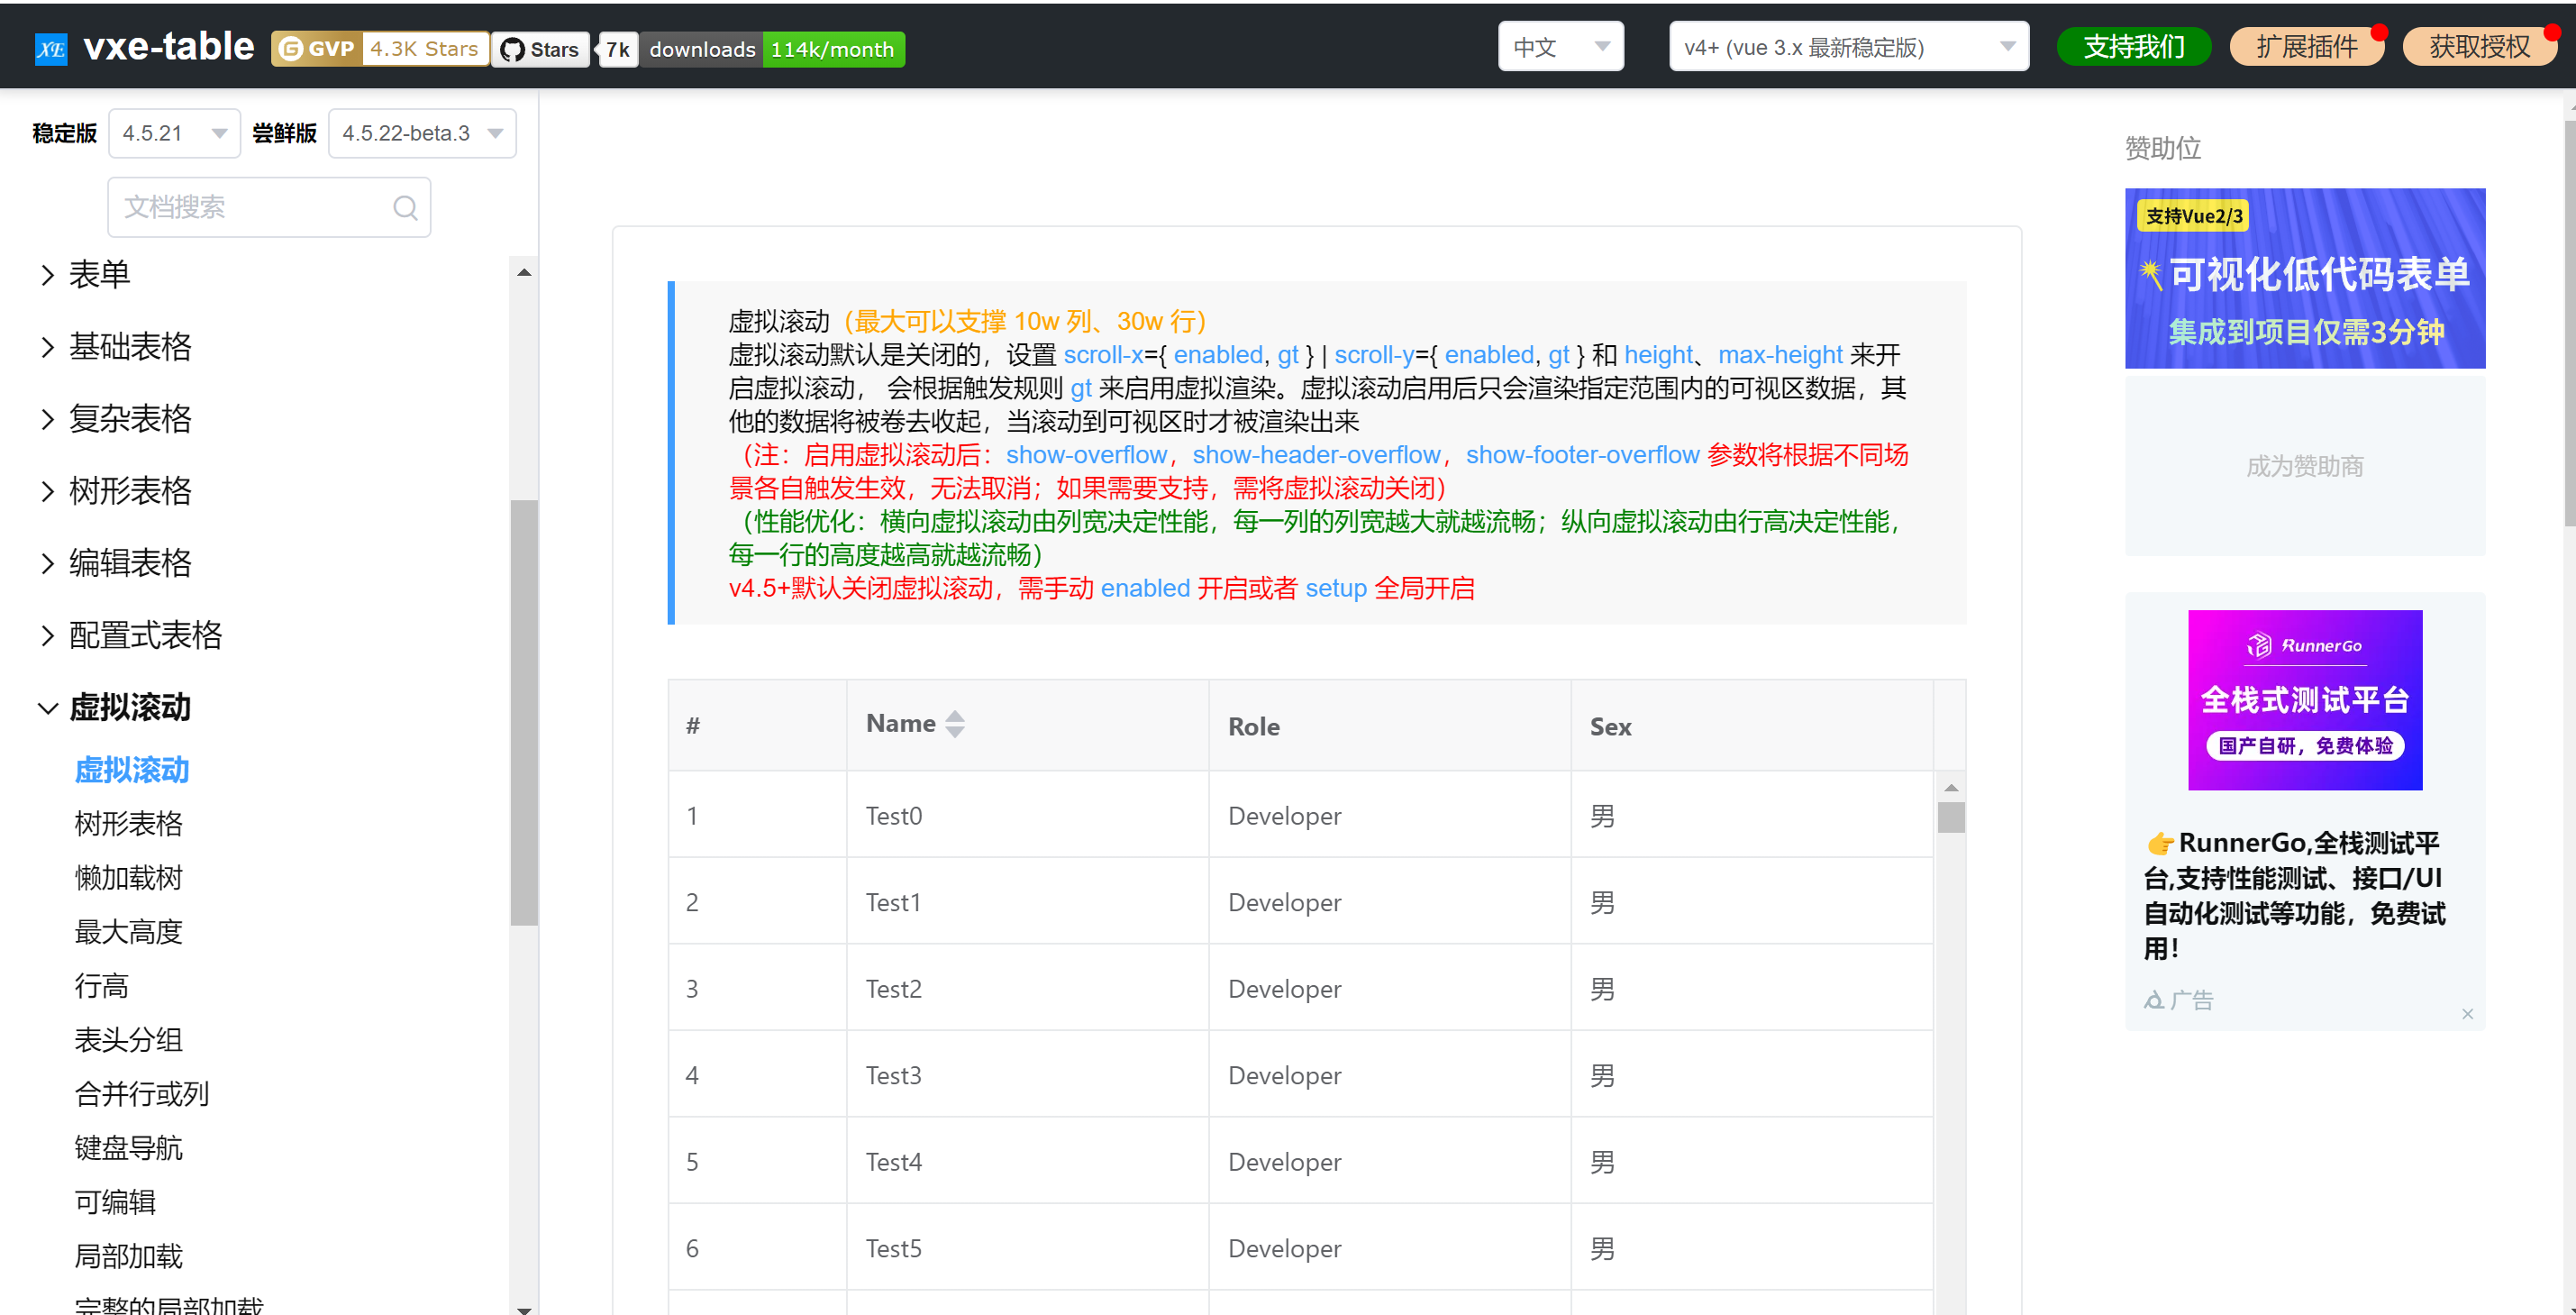
Task: Open the 最大高度 submenu item
Action: (128, 931)
